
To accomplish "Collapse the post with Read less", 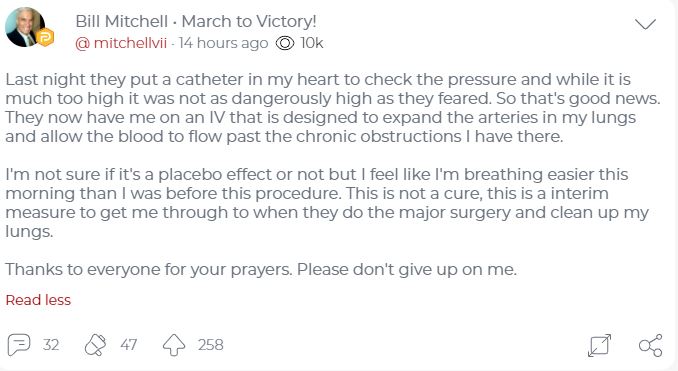I will (38, 300).
